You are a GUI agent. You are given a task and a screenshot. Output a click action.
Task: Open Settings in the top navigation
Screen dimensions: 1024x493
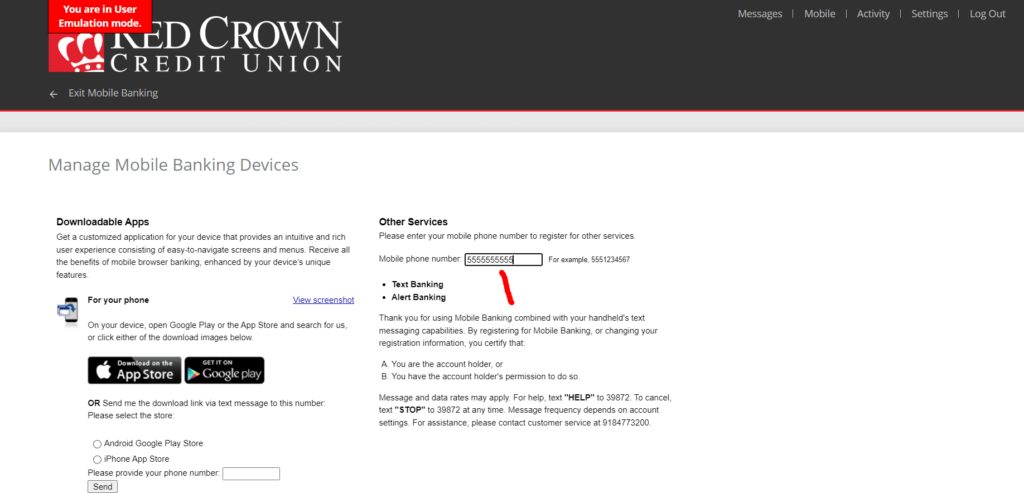pos(929,14)
